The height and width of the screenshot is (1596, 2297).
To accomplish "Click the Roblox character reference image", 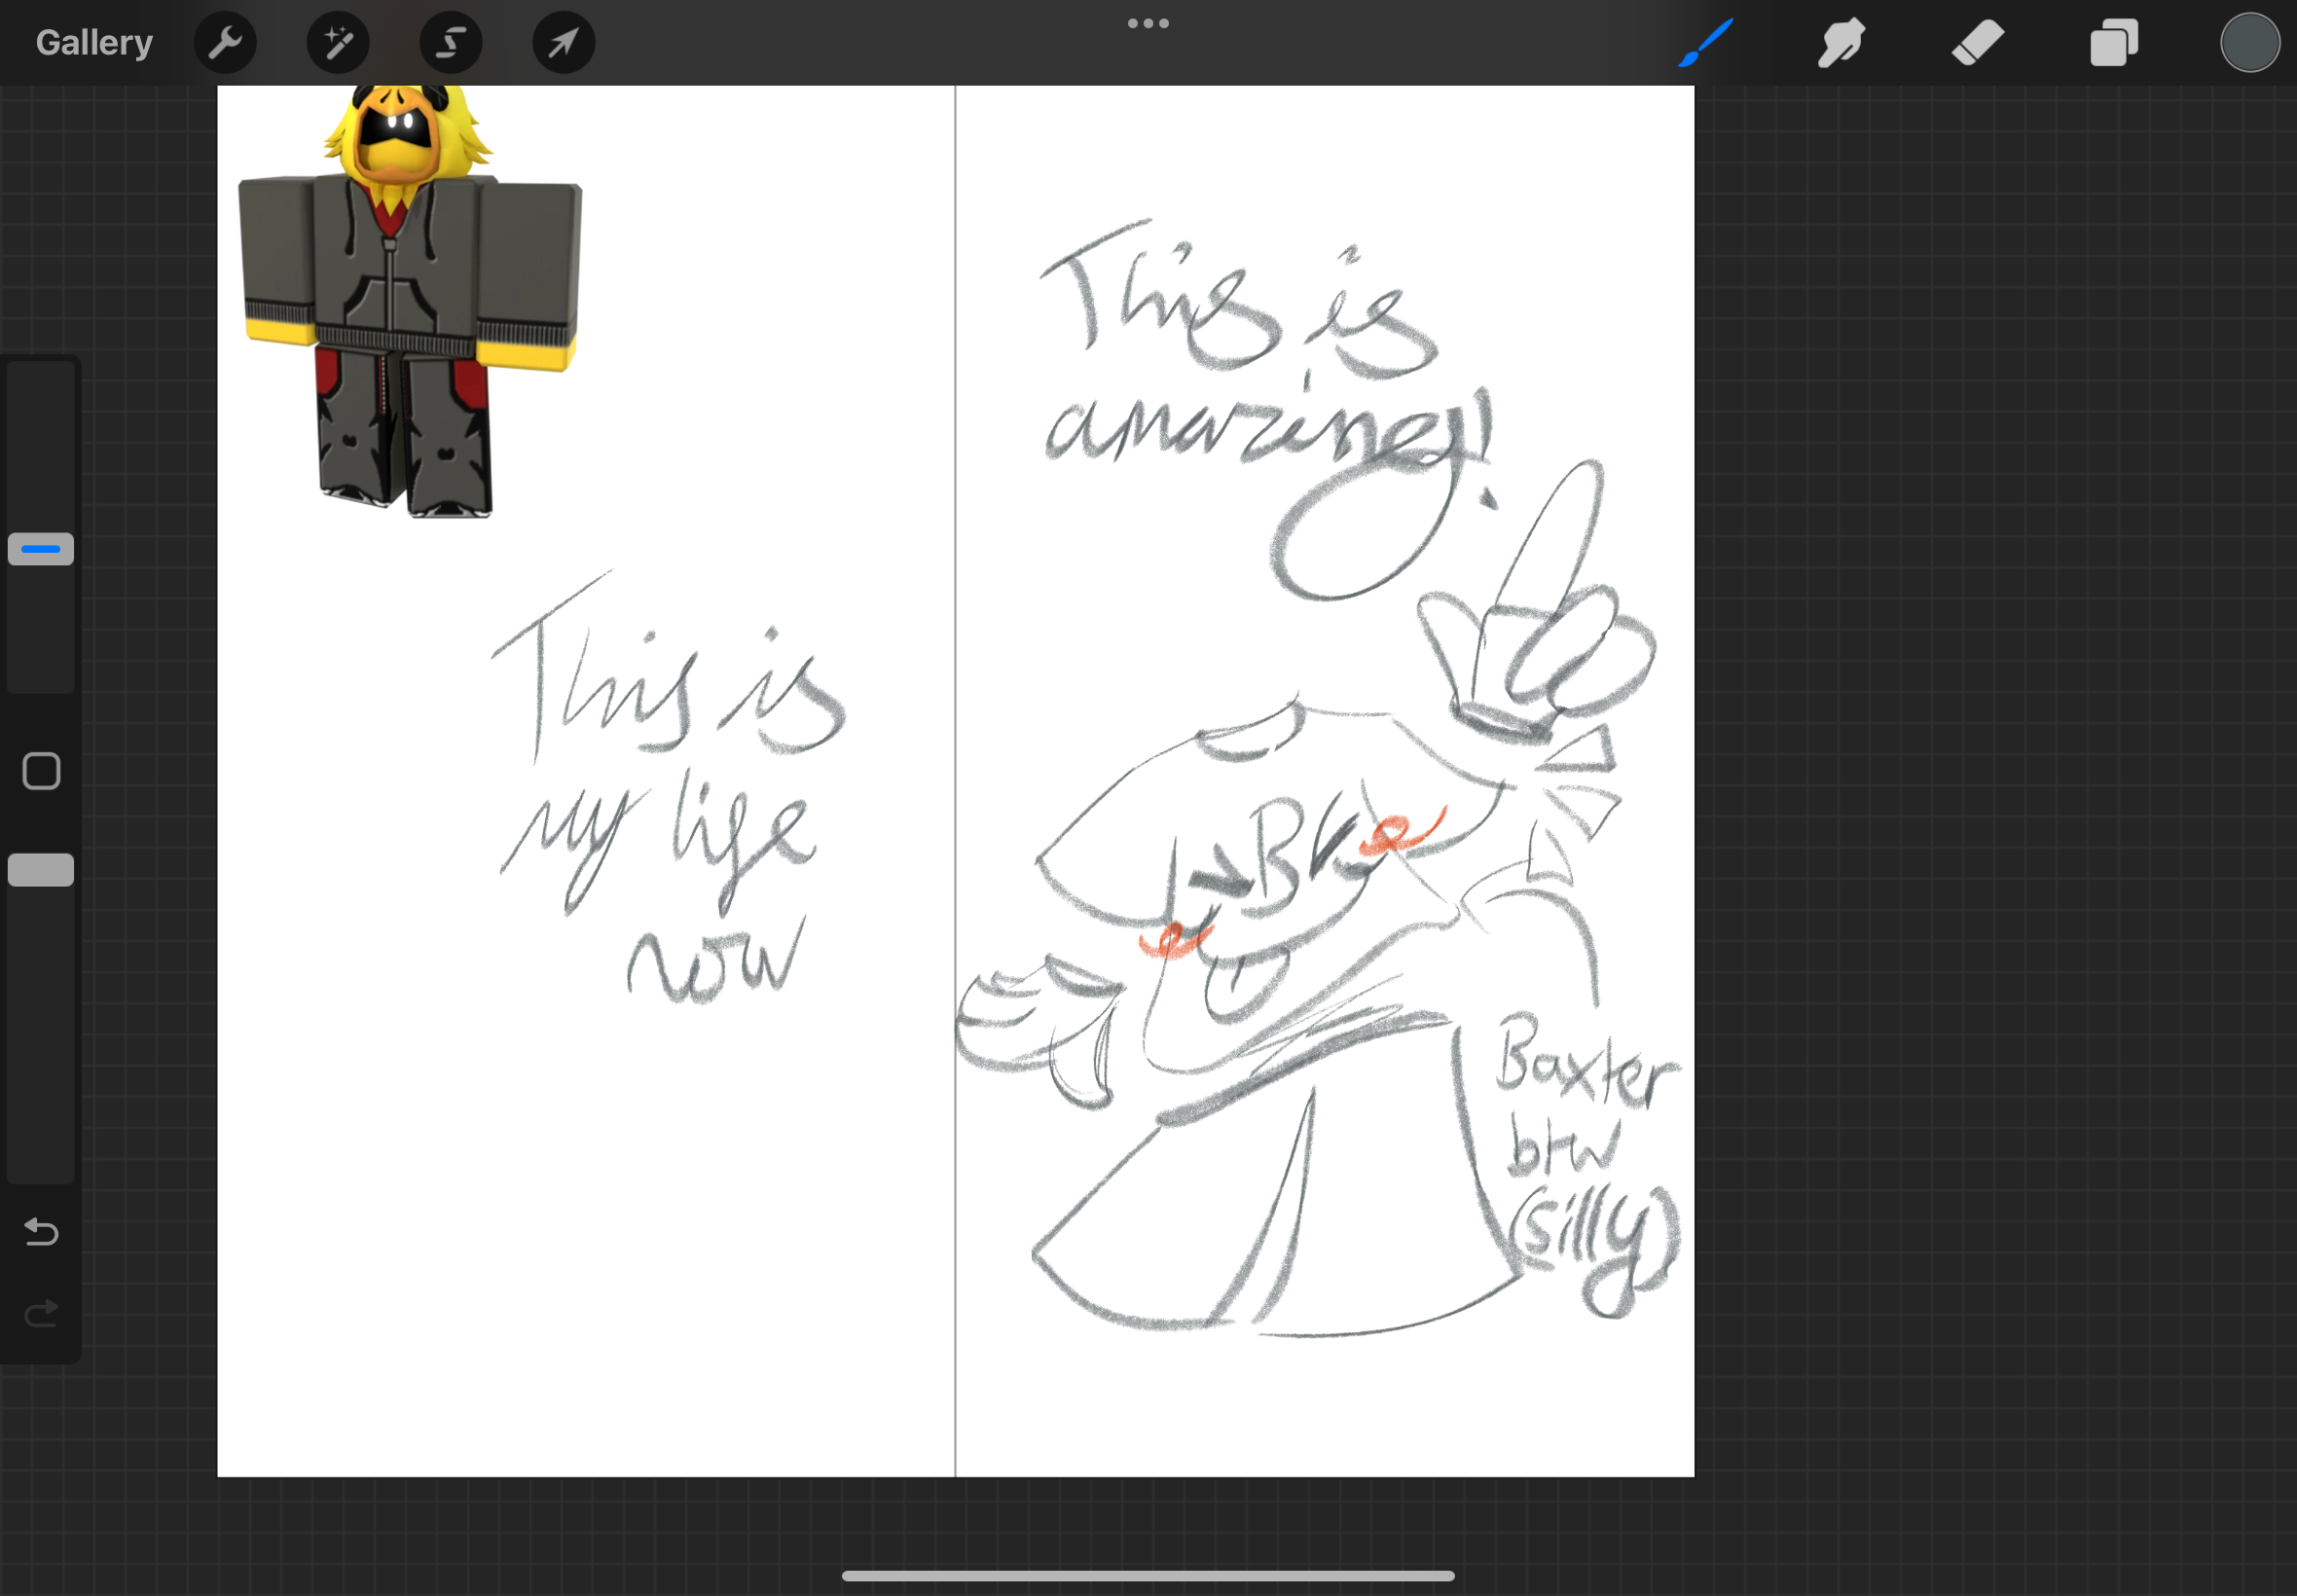I will 410,302.
